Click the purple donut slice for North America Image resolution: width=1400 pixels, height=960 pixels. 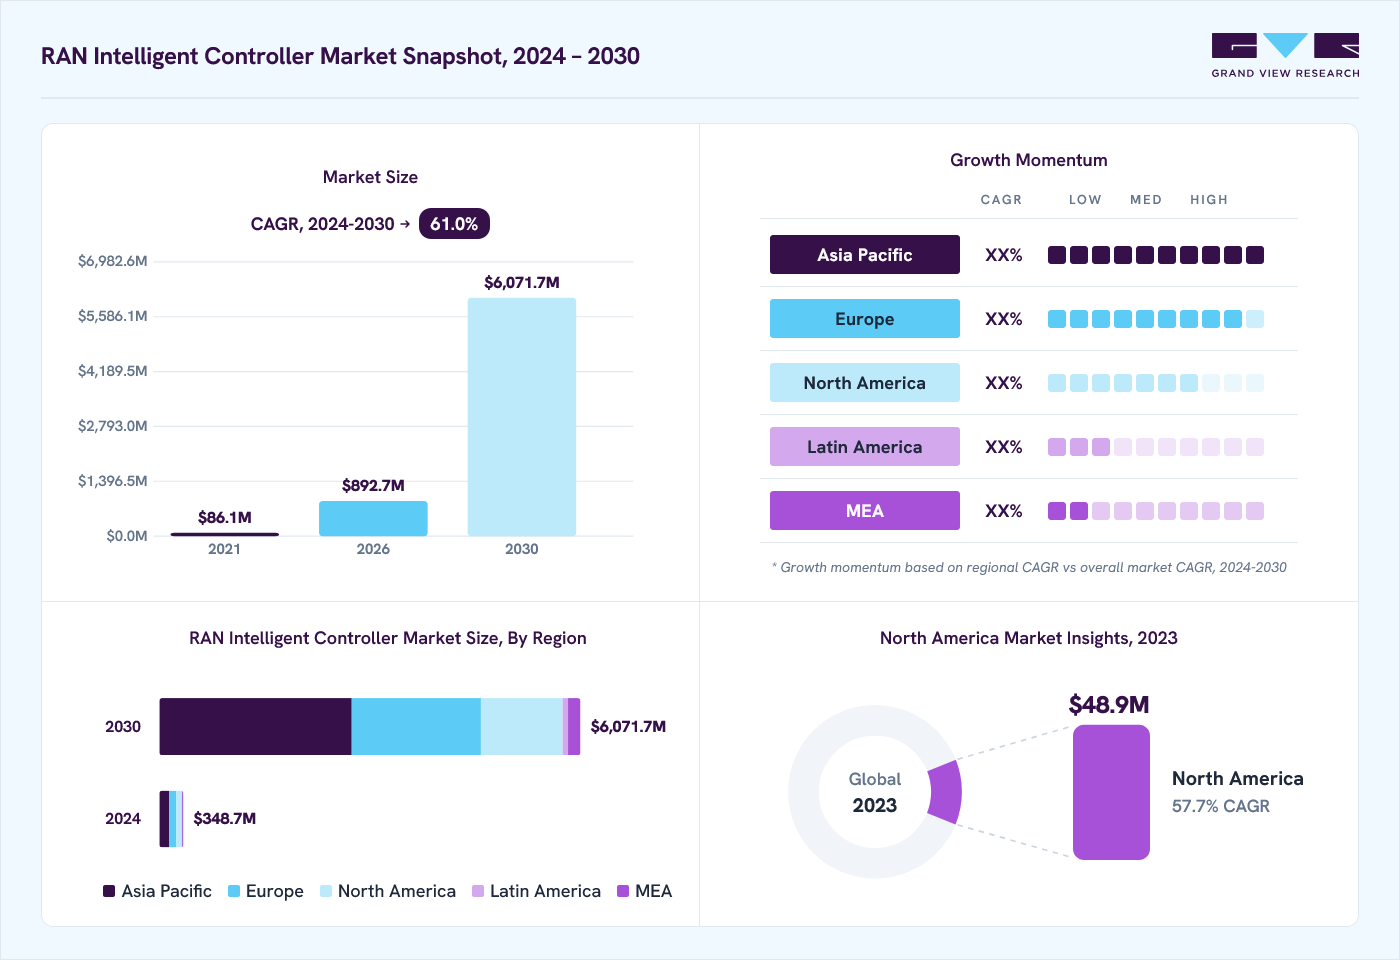[x=945, y=792]
